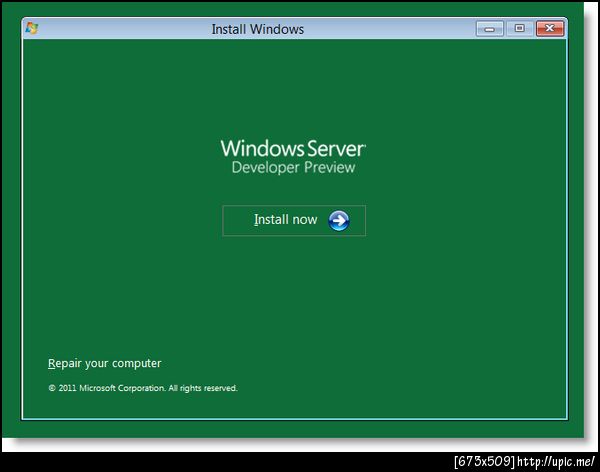The width and height of the screenshot is (600, 472).
Task: Click the Windows Server logo text
Action: tap(293, 149)
